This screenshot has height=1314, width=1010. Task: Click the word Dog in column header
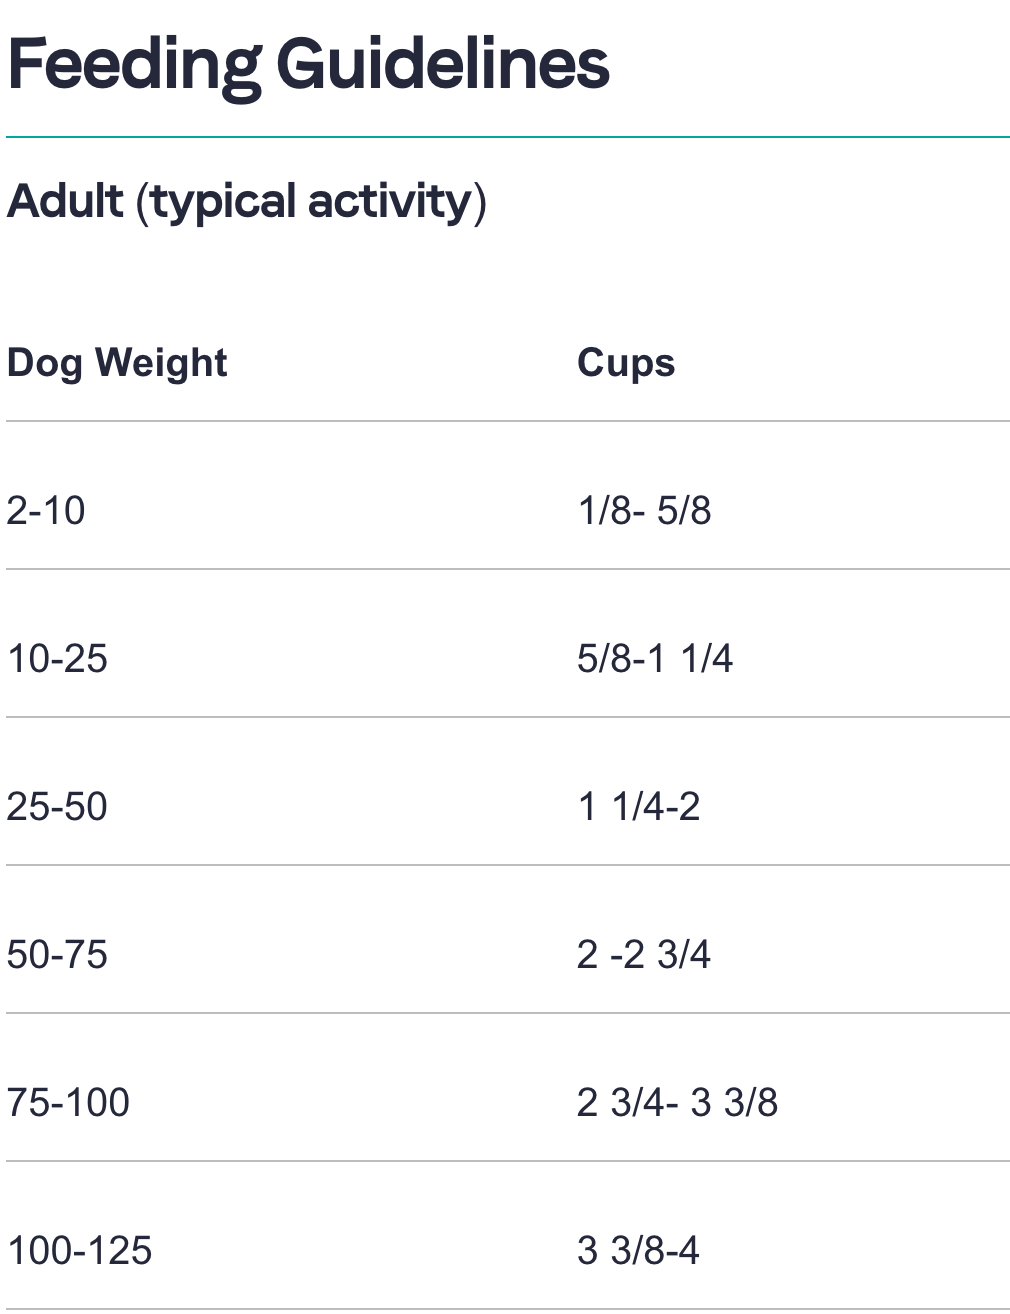tap(44, 363)
